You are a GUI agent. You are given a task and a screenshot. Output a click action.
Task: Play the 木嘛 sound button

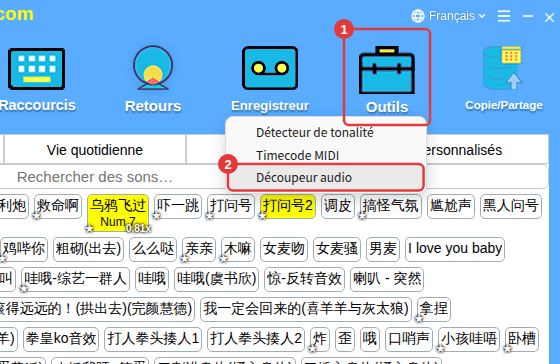(238, 249)
